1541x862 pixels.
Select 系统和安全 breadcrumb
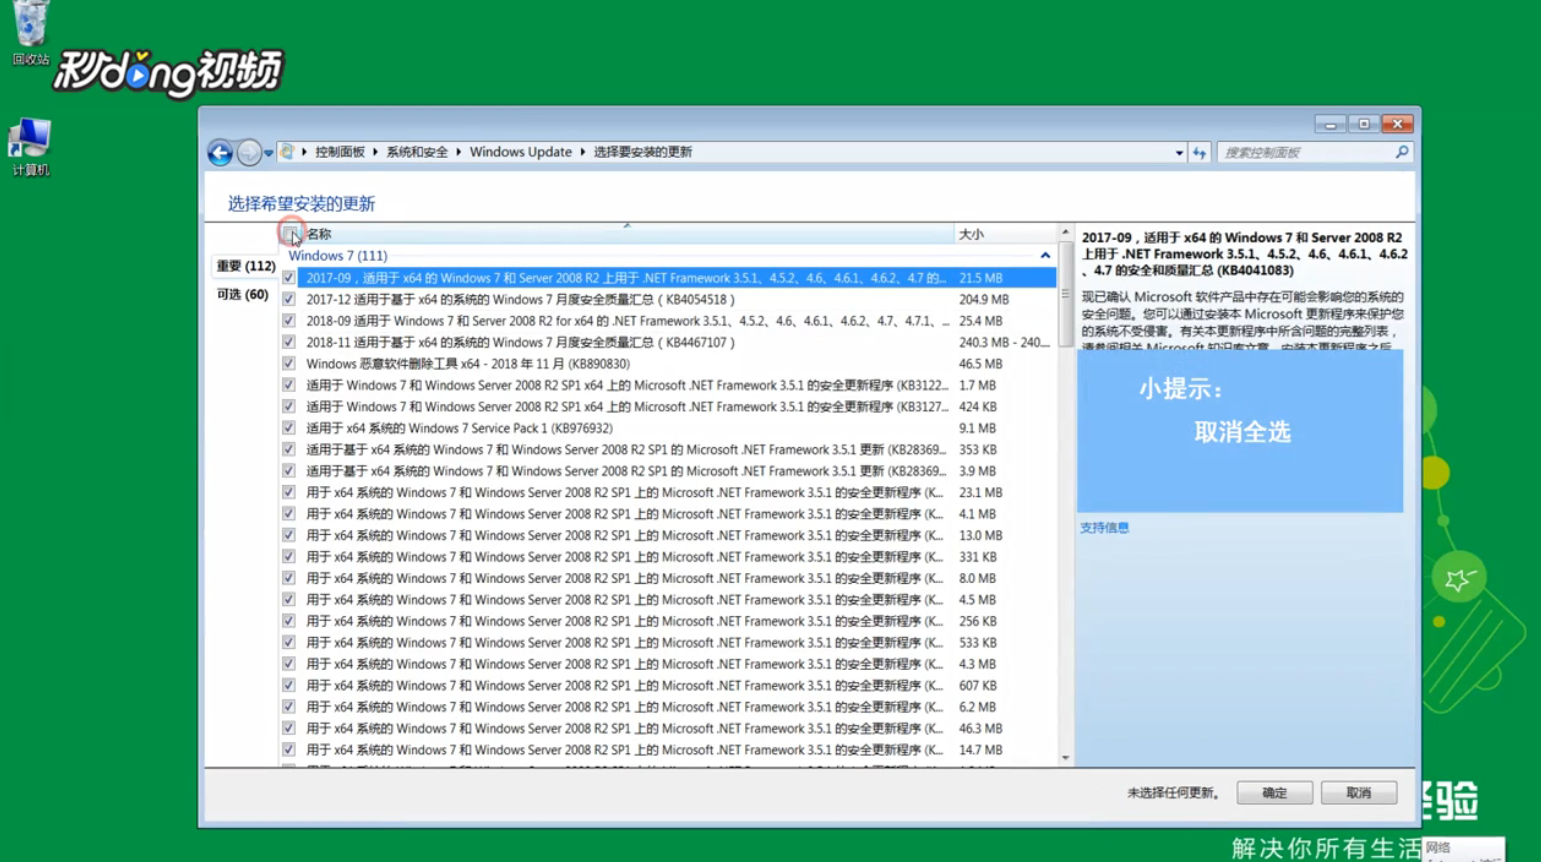coord(417,152)
